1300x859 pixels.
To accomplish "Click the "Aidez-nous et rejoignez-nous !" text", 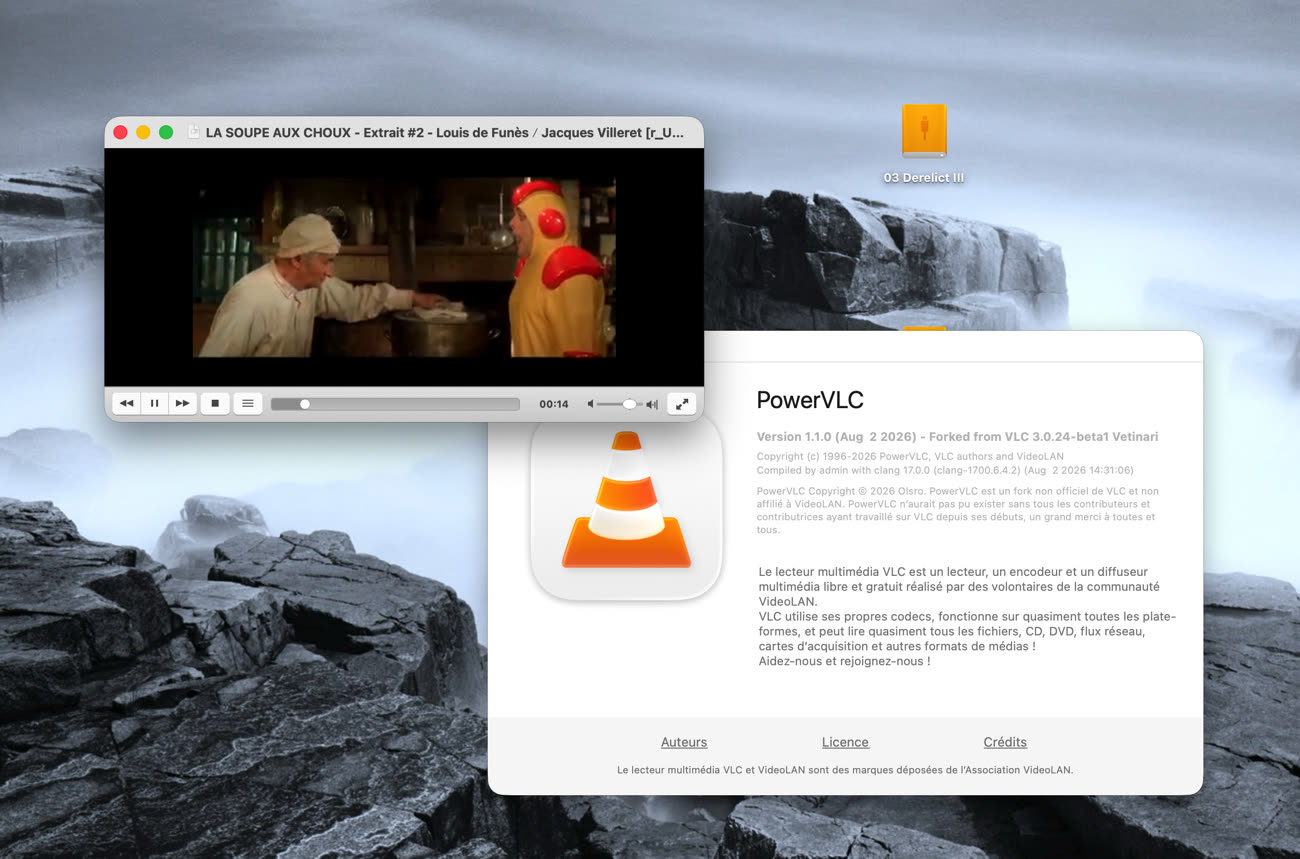I will click(844, 661).
